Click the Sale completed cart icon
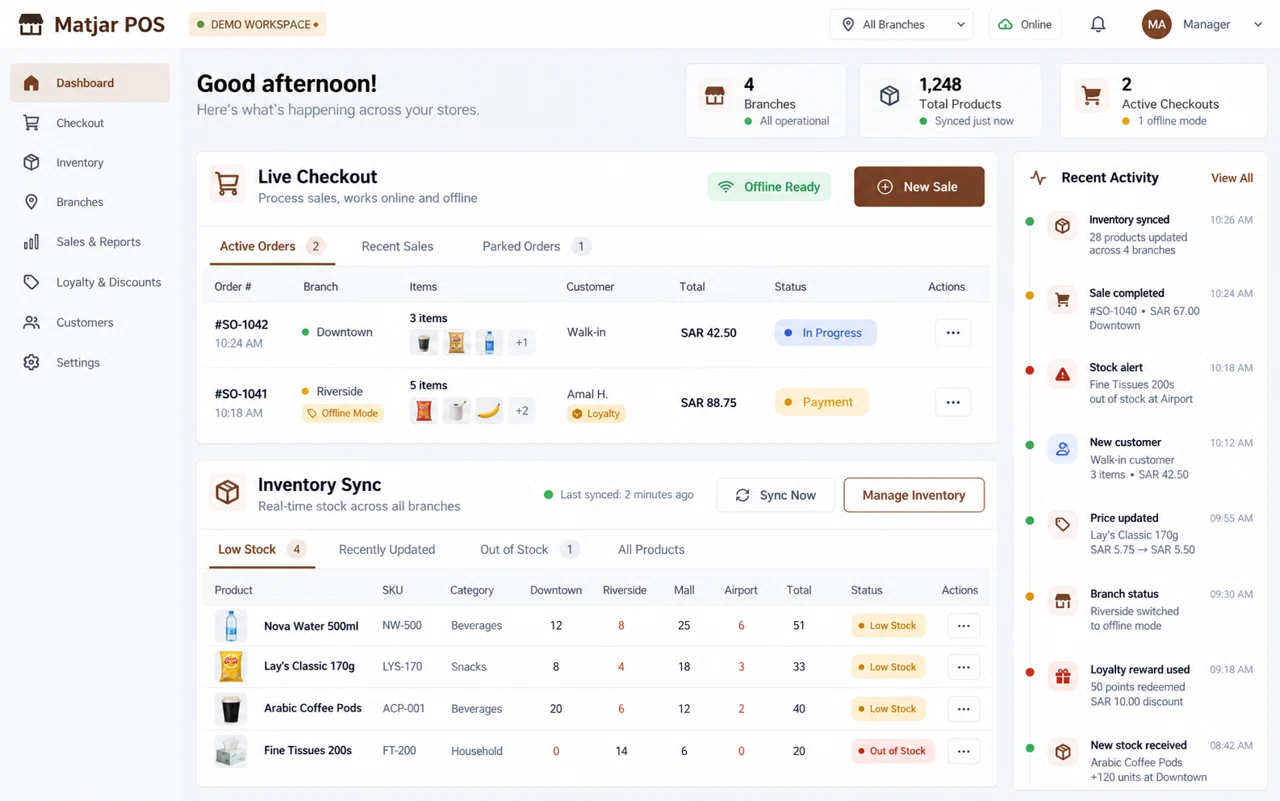This screenshot has width=1280, height=801. 1062,300
